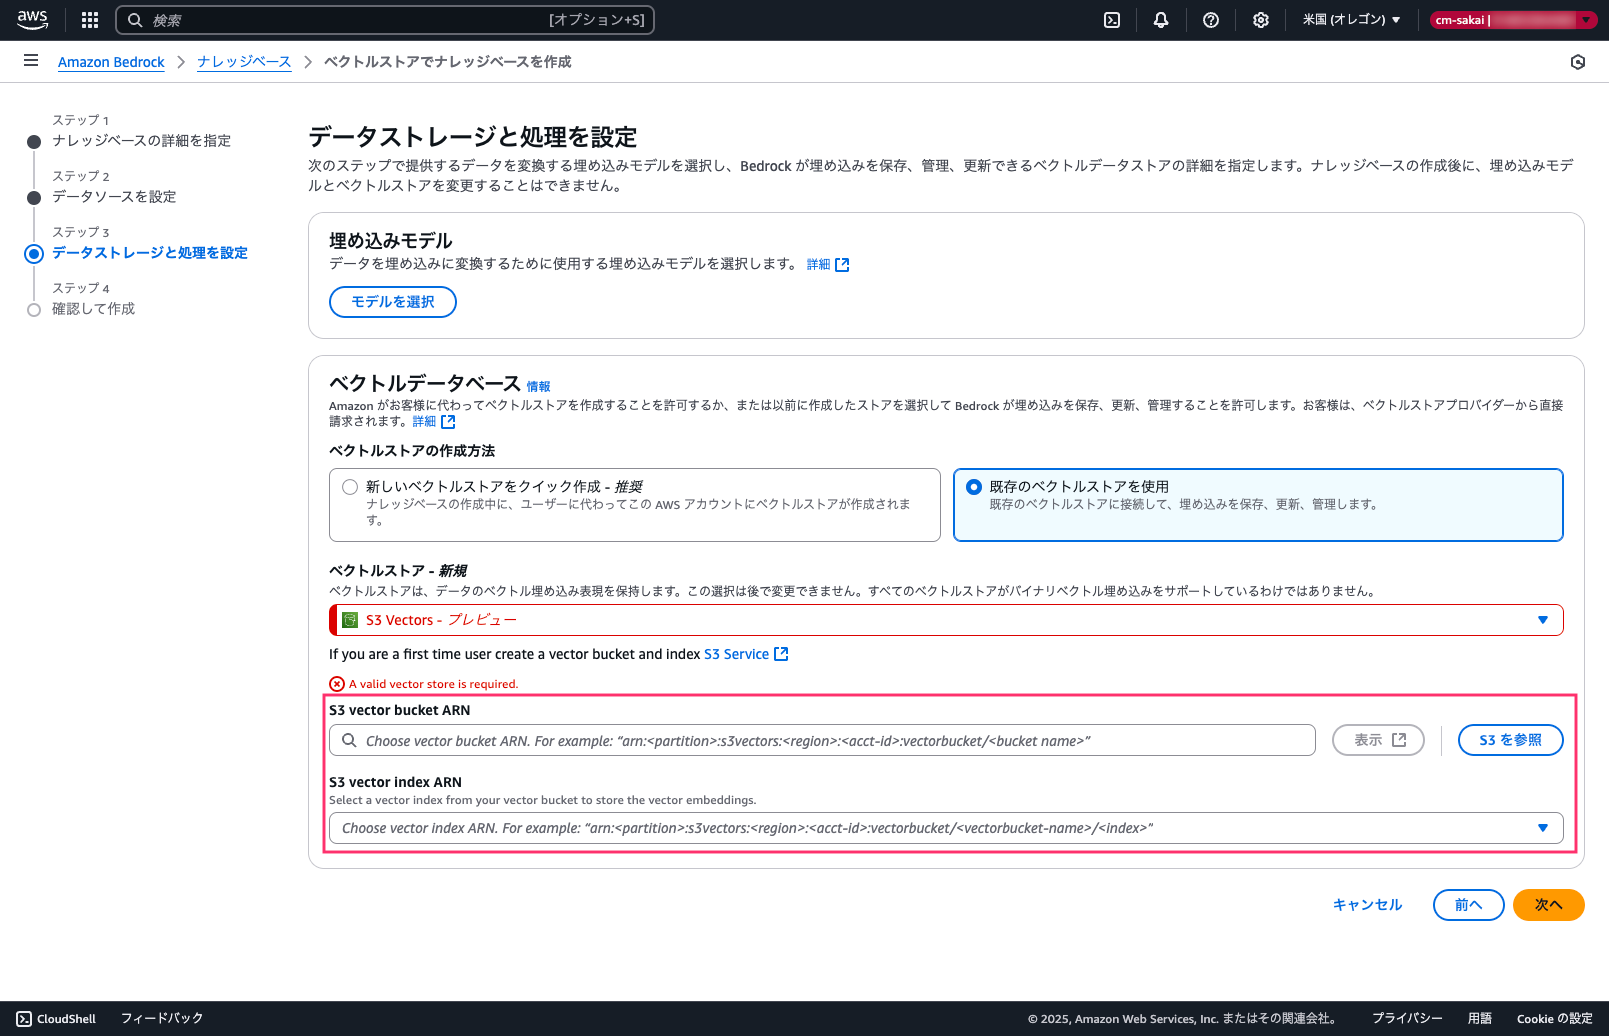This screenshot has height=1036, width=1609.
Task: Click the S3 を参照 button
Action: coord(1510,740)
